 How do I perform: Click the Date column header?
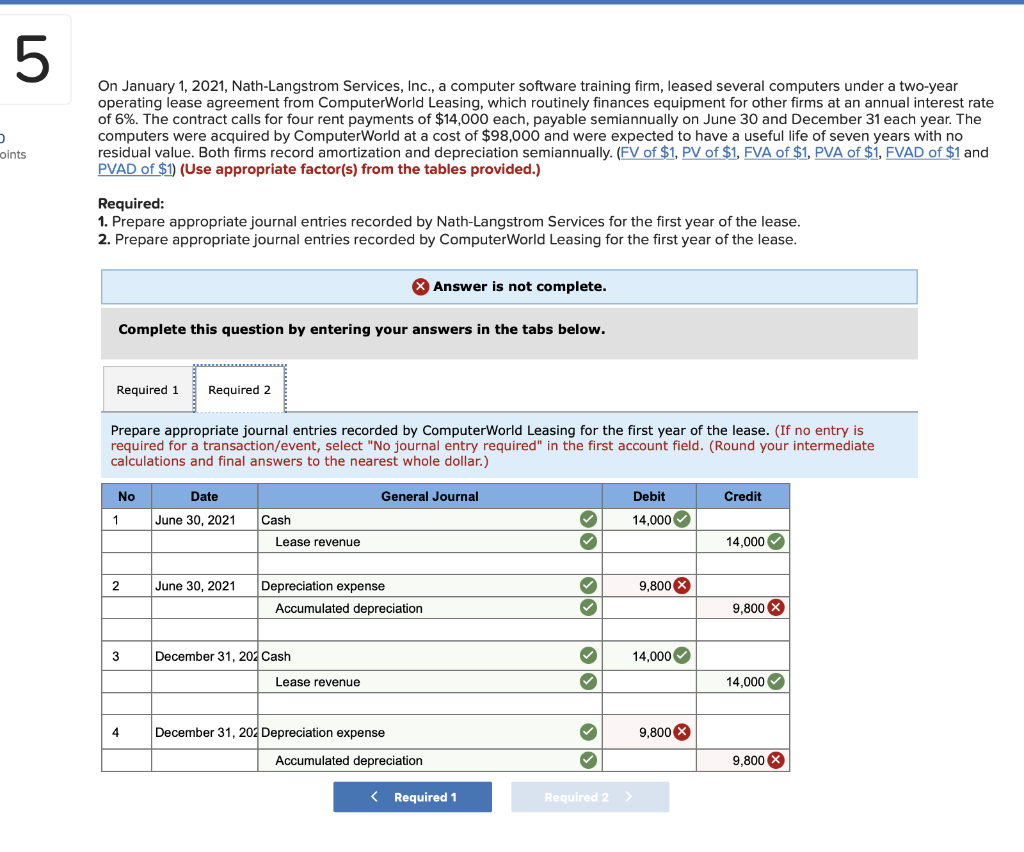(x=204, y=496)
